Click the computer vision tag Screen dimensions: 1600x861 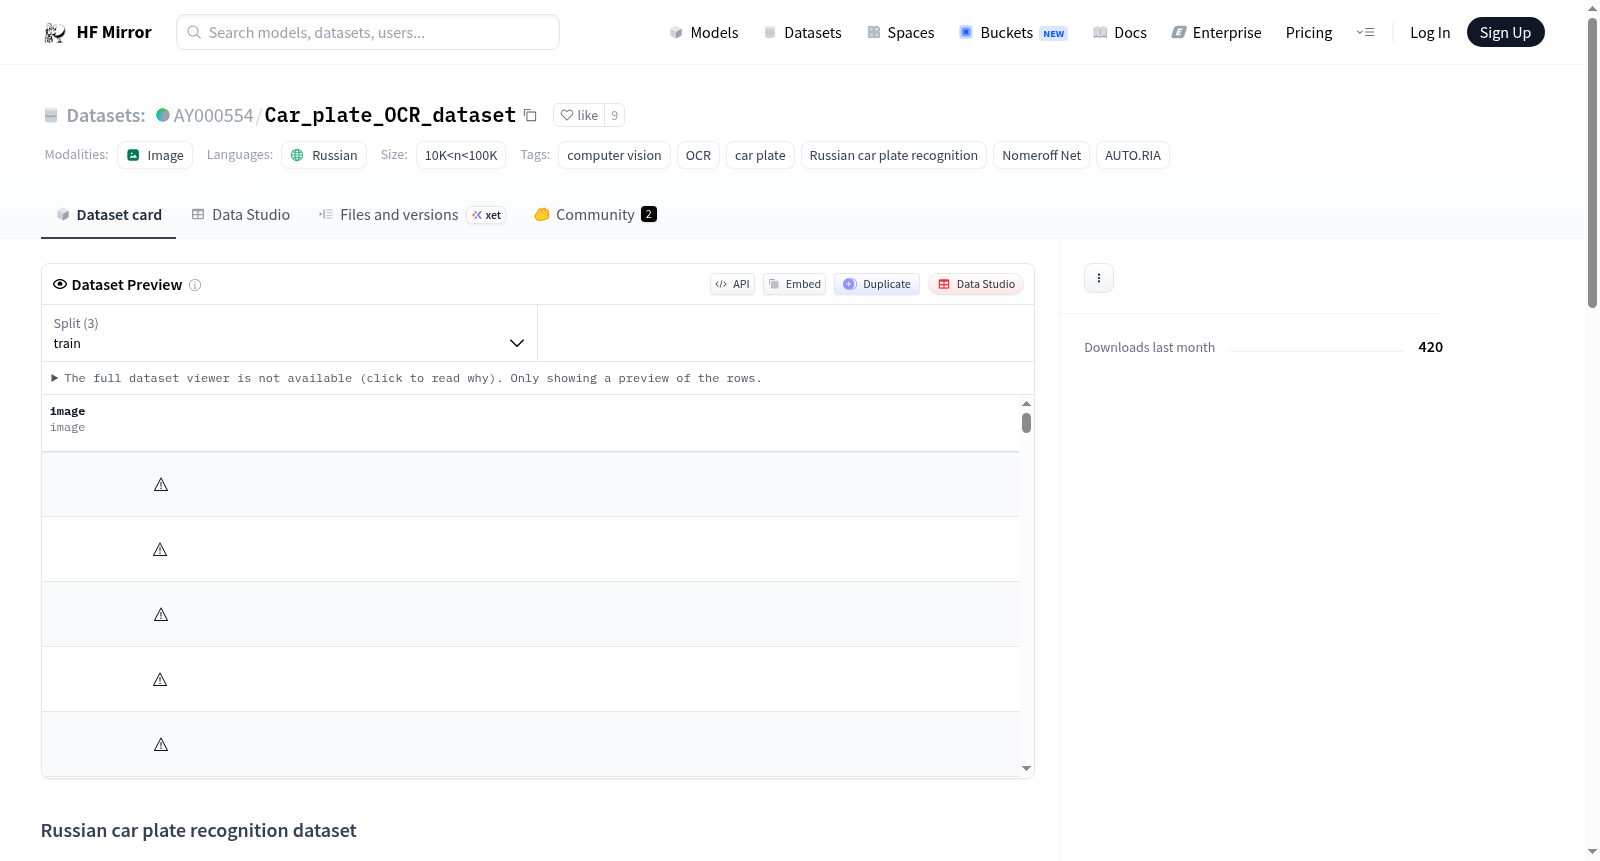(x=614, y=155)
